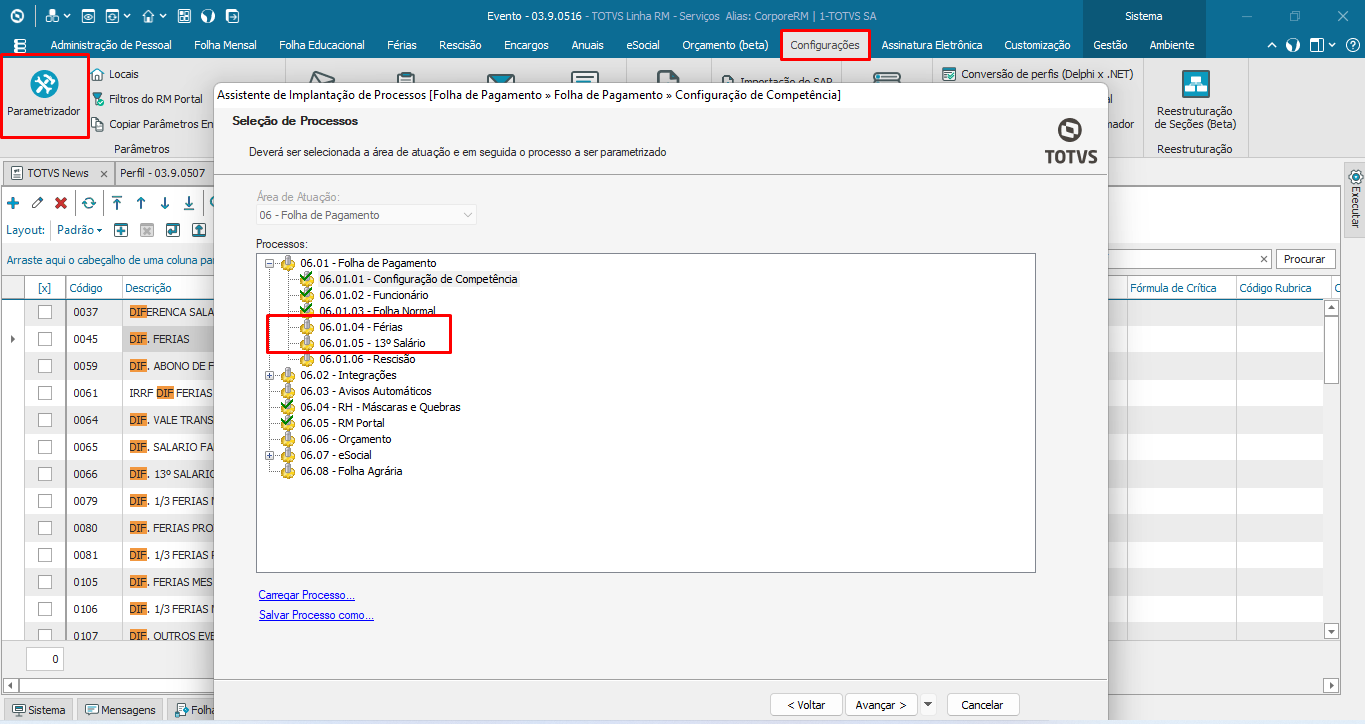1365x724 pixels.
Task: Click Filtros do RM Portal ribbon item
Action: tap(147, 99)
